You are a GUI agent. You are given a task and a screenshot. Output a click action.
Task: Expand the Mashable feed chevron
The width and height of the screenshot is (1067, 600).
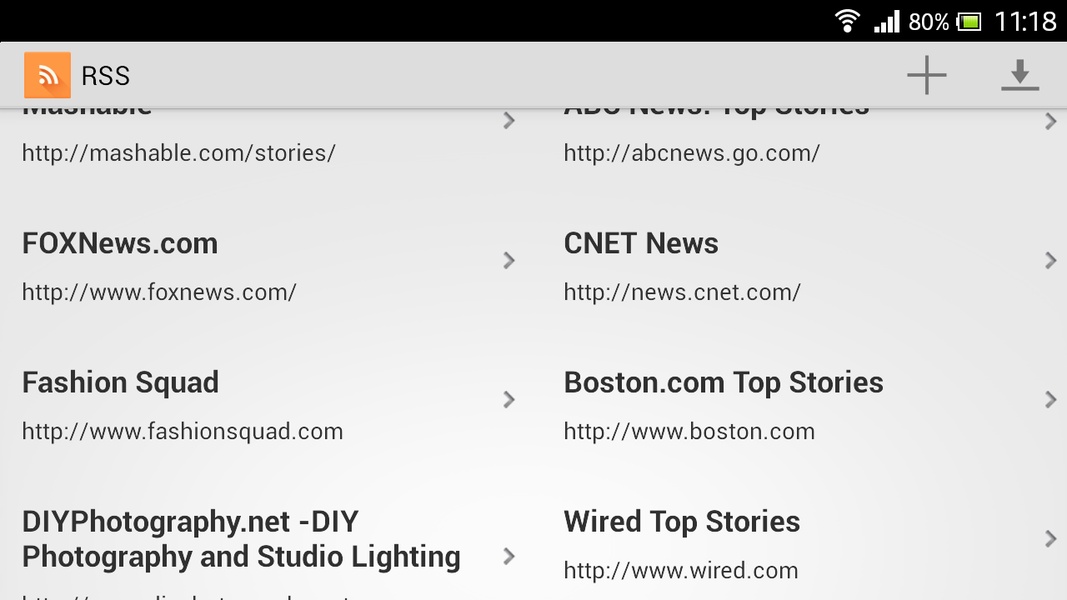pos(508,120)
